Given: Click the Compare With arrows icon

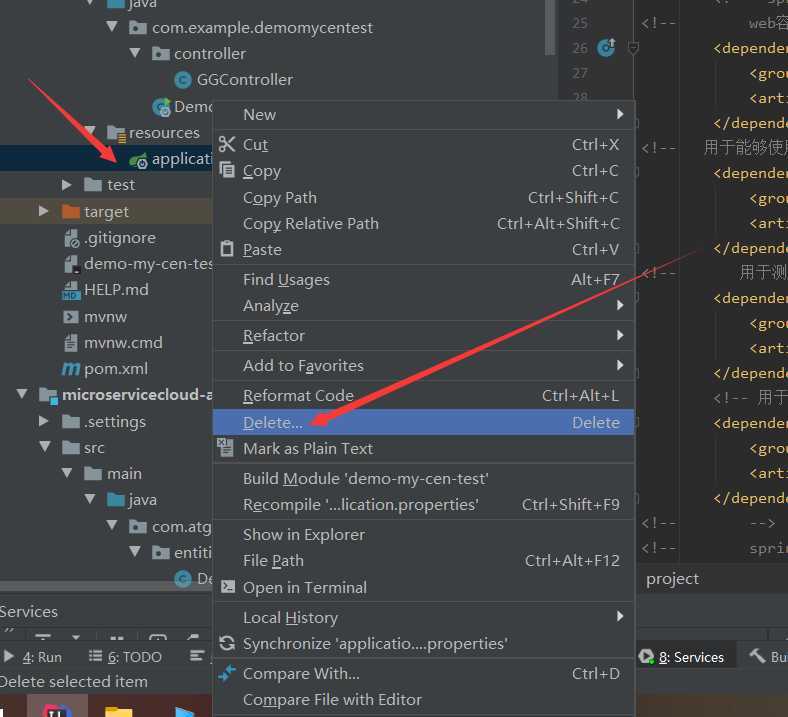Looking at the screenshot, I should coord(227,673).
